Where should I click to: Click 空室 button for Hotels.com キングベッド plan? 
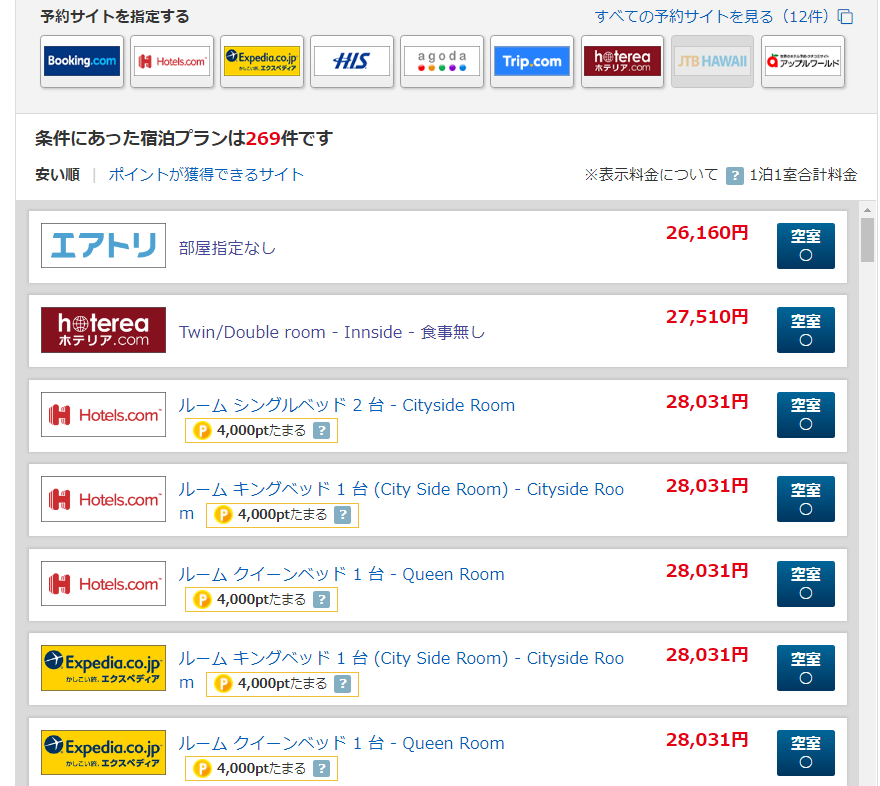point(805,499)
